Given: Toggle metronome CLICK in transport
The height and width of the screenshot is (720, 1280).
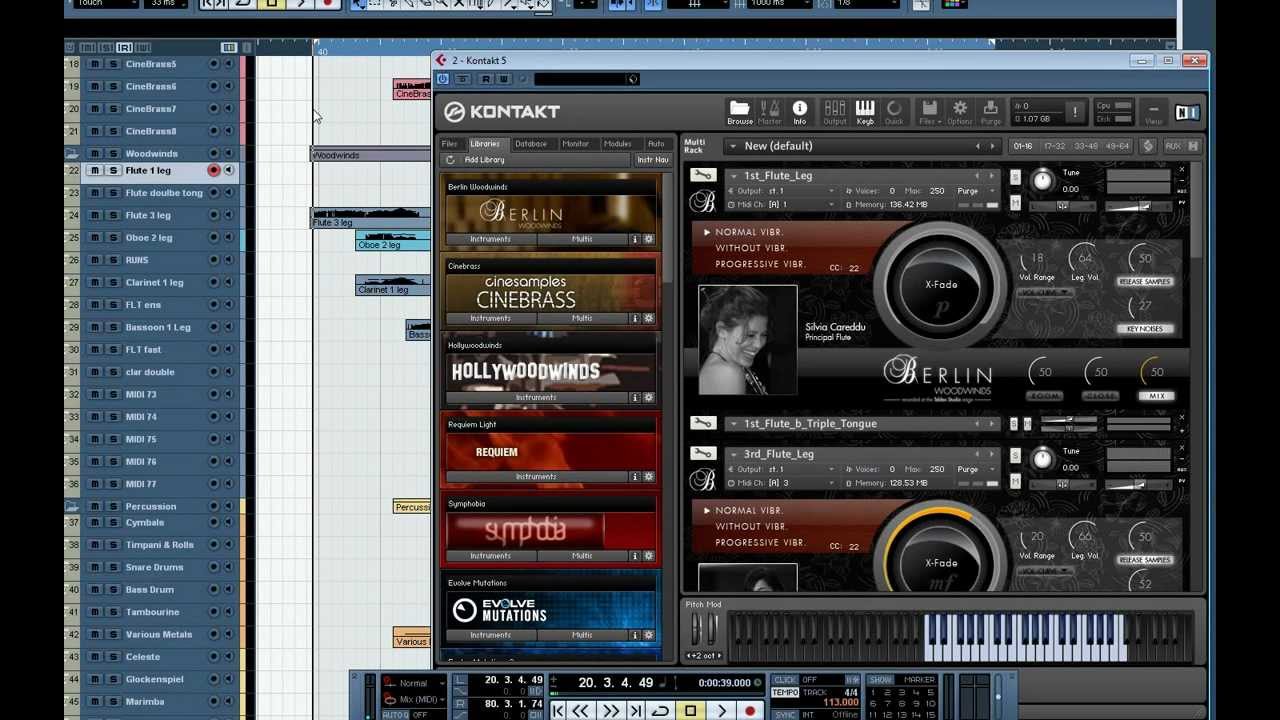Looking at the screenshot, I should 786,680.
